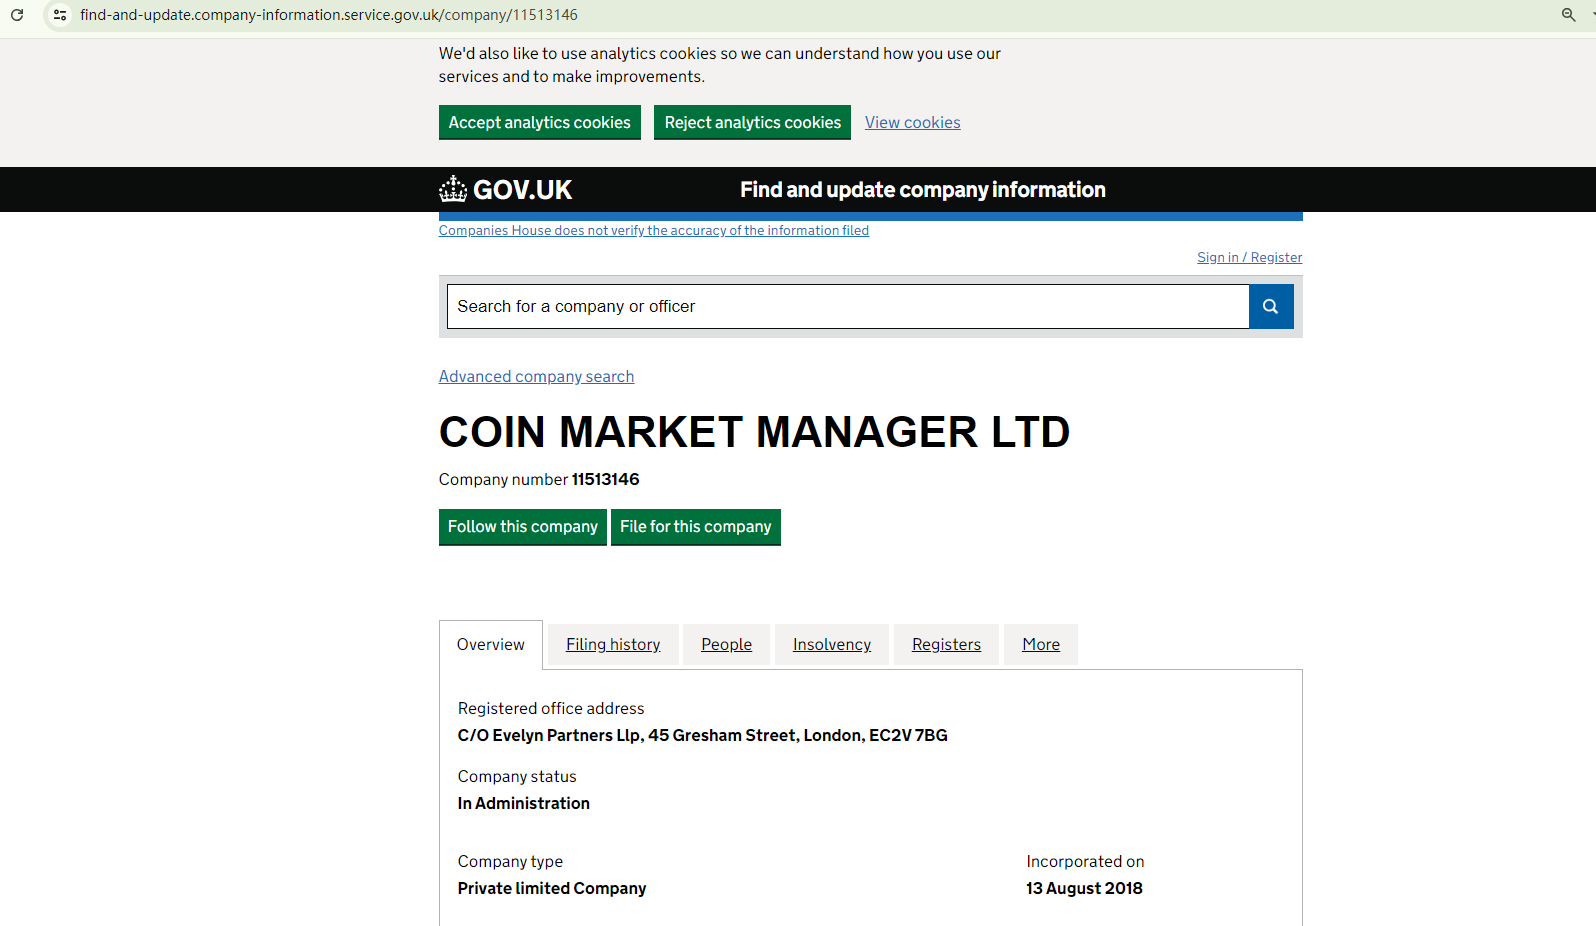This screenshot has height=926, width=1596.
Task: Reject analytics cookies
Action: (x=753, y=122)
